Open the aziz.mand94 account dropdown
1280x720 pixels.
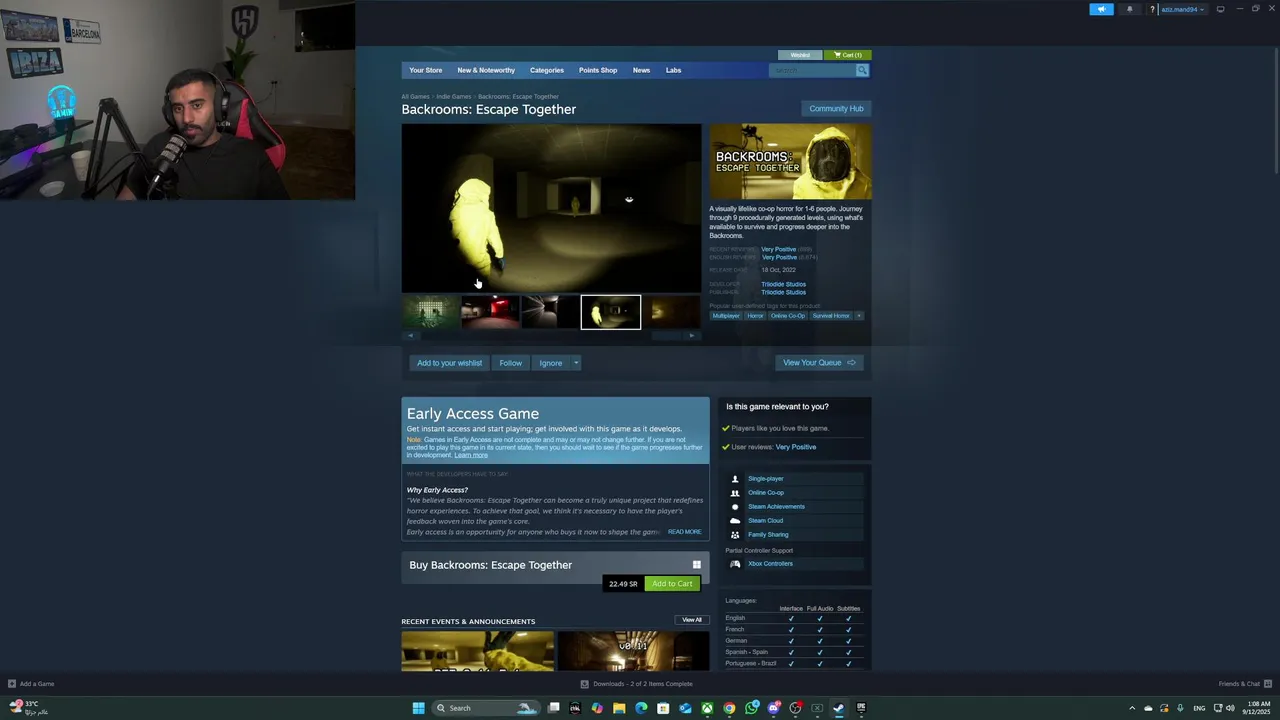click(1183, 9)
